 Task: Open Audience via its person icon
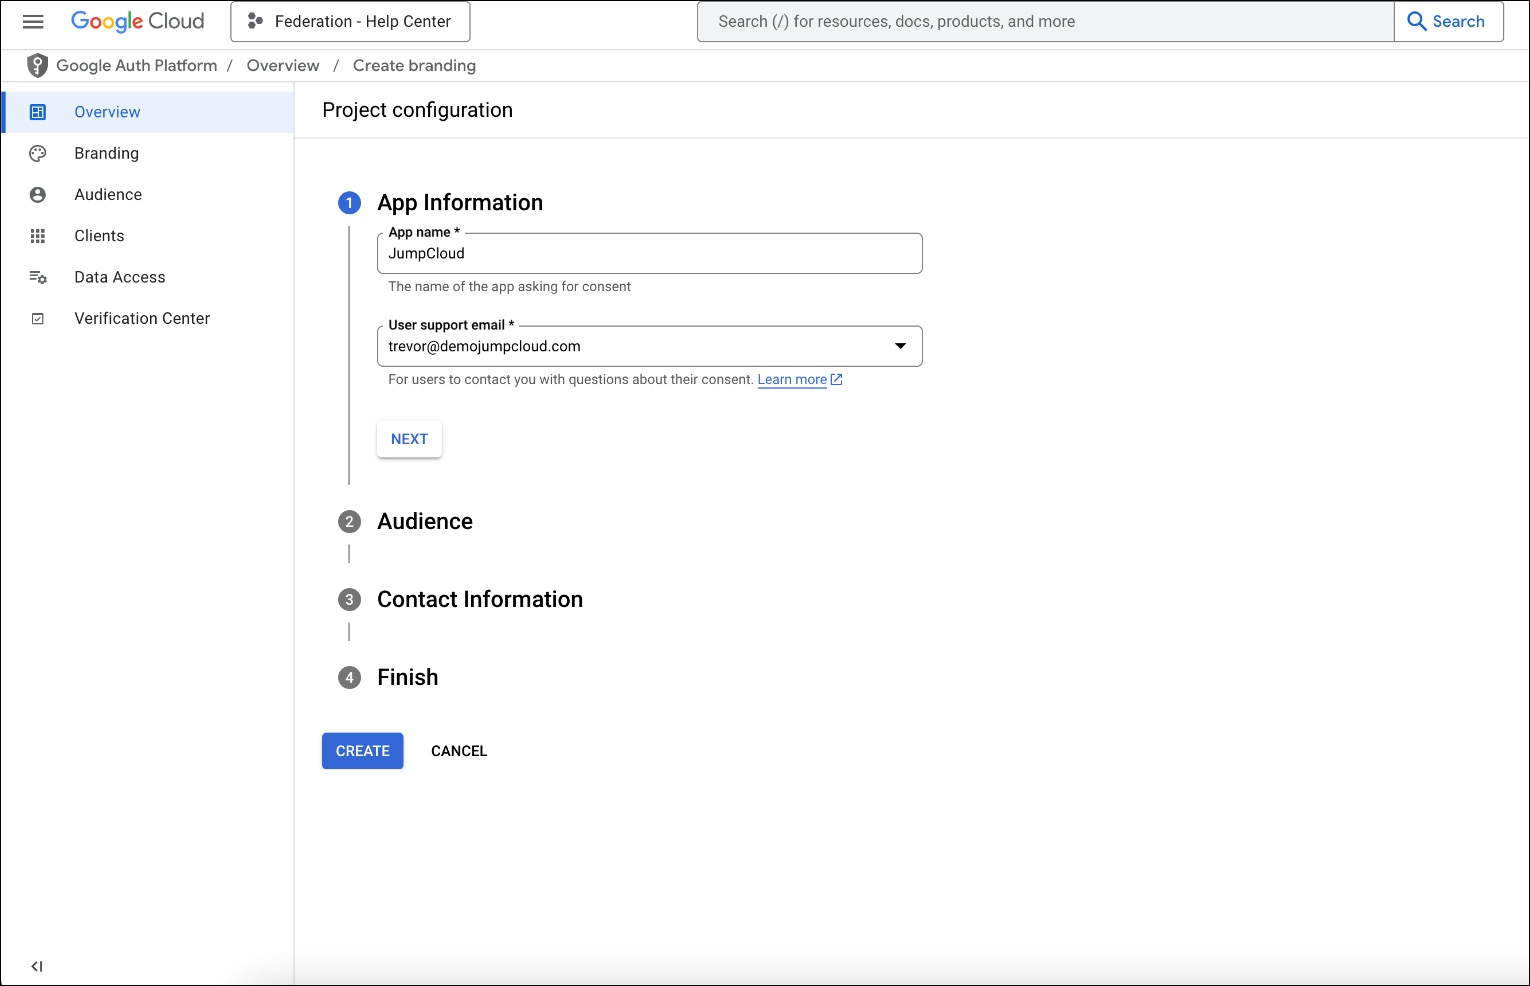pyautogui.click(x=37, y=194)
